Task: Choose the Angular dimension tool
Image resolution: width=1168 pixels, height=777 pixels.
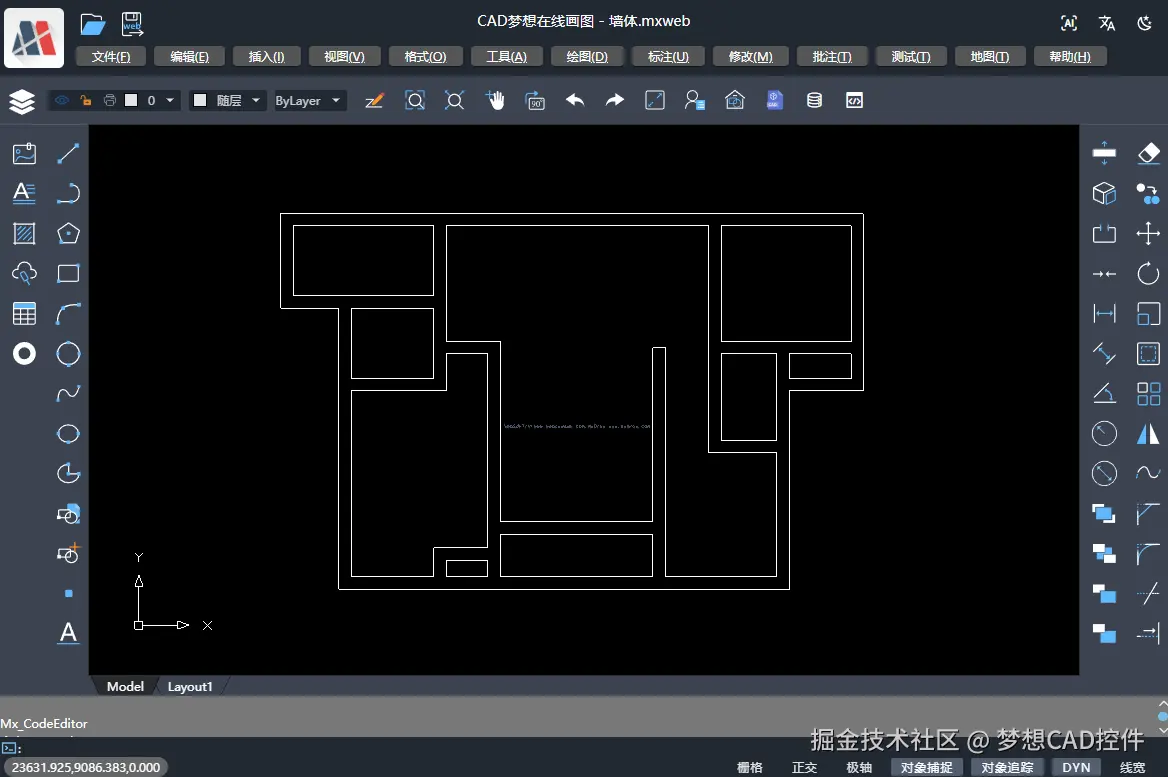Action: pos(1104,393)
